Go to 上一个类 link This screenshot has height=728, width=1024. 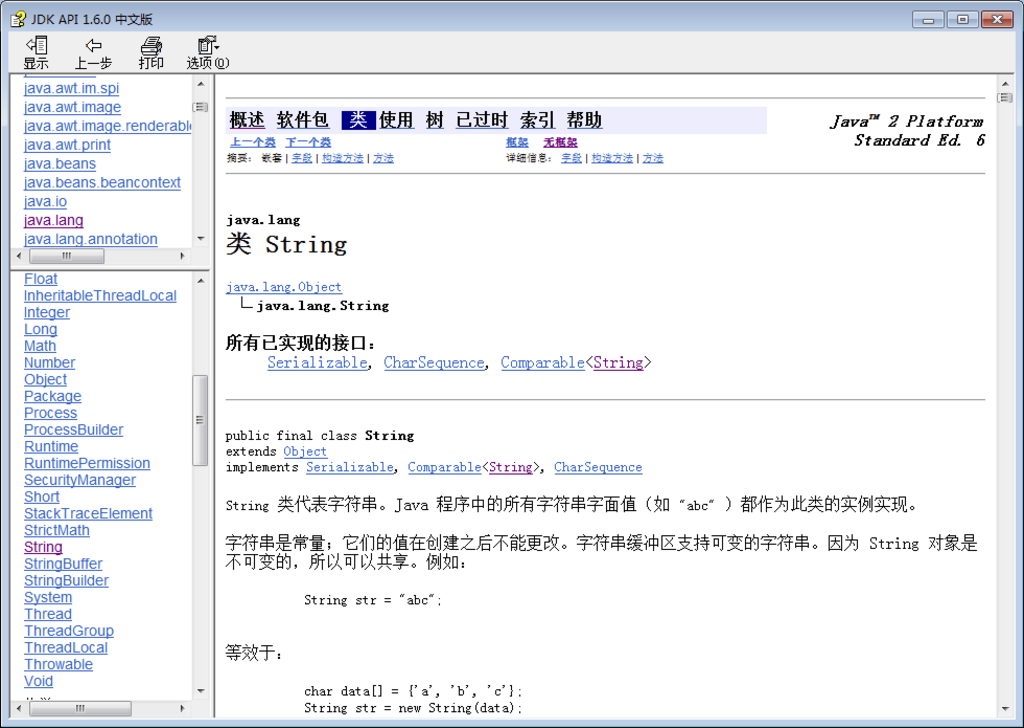(253, 142)
